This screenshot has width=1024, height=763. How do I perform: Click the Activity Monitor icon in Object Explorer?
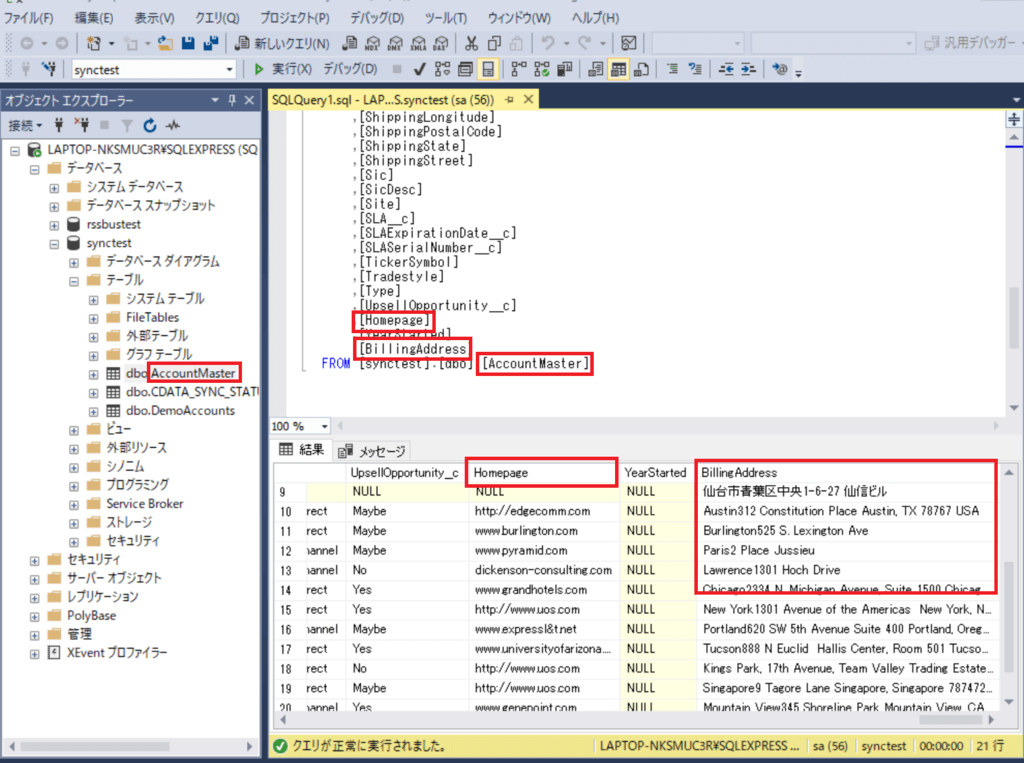172,125
